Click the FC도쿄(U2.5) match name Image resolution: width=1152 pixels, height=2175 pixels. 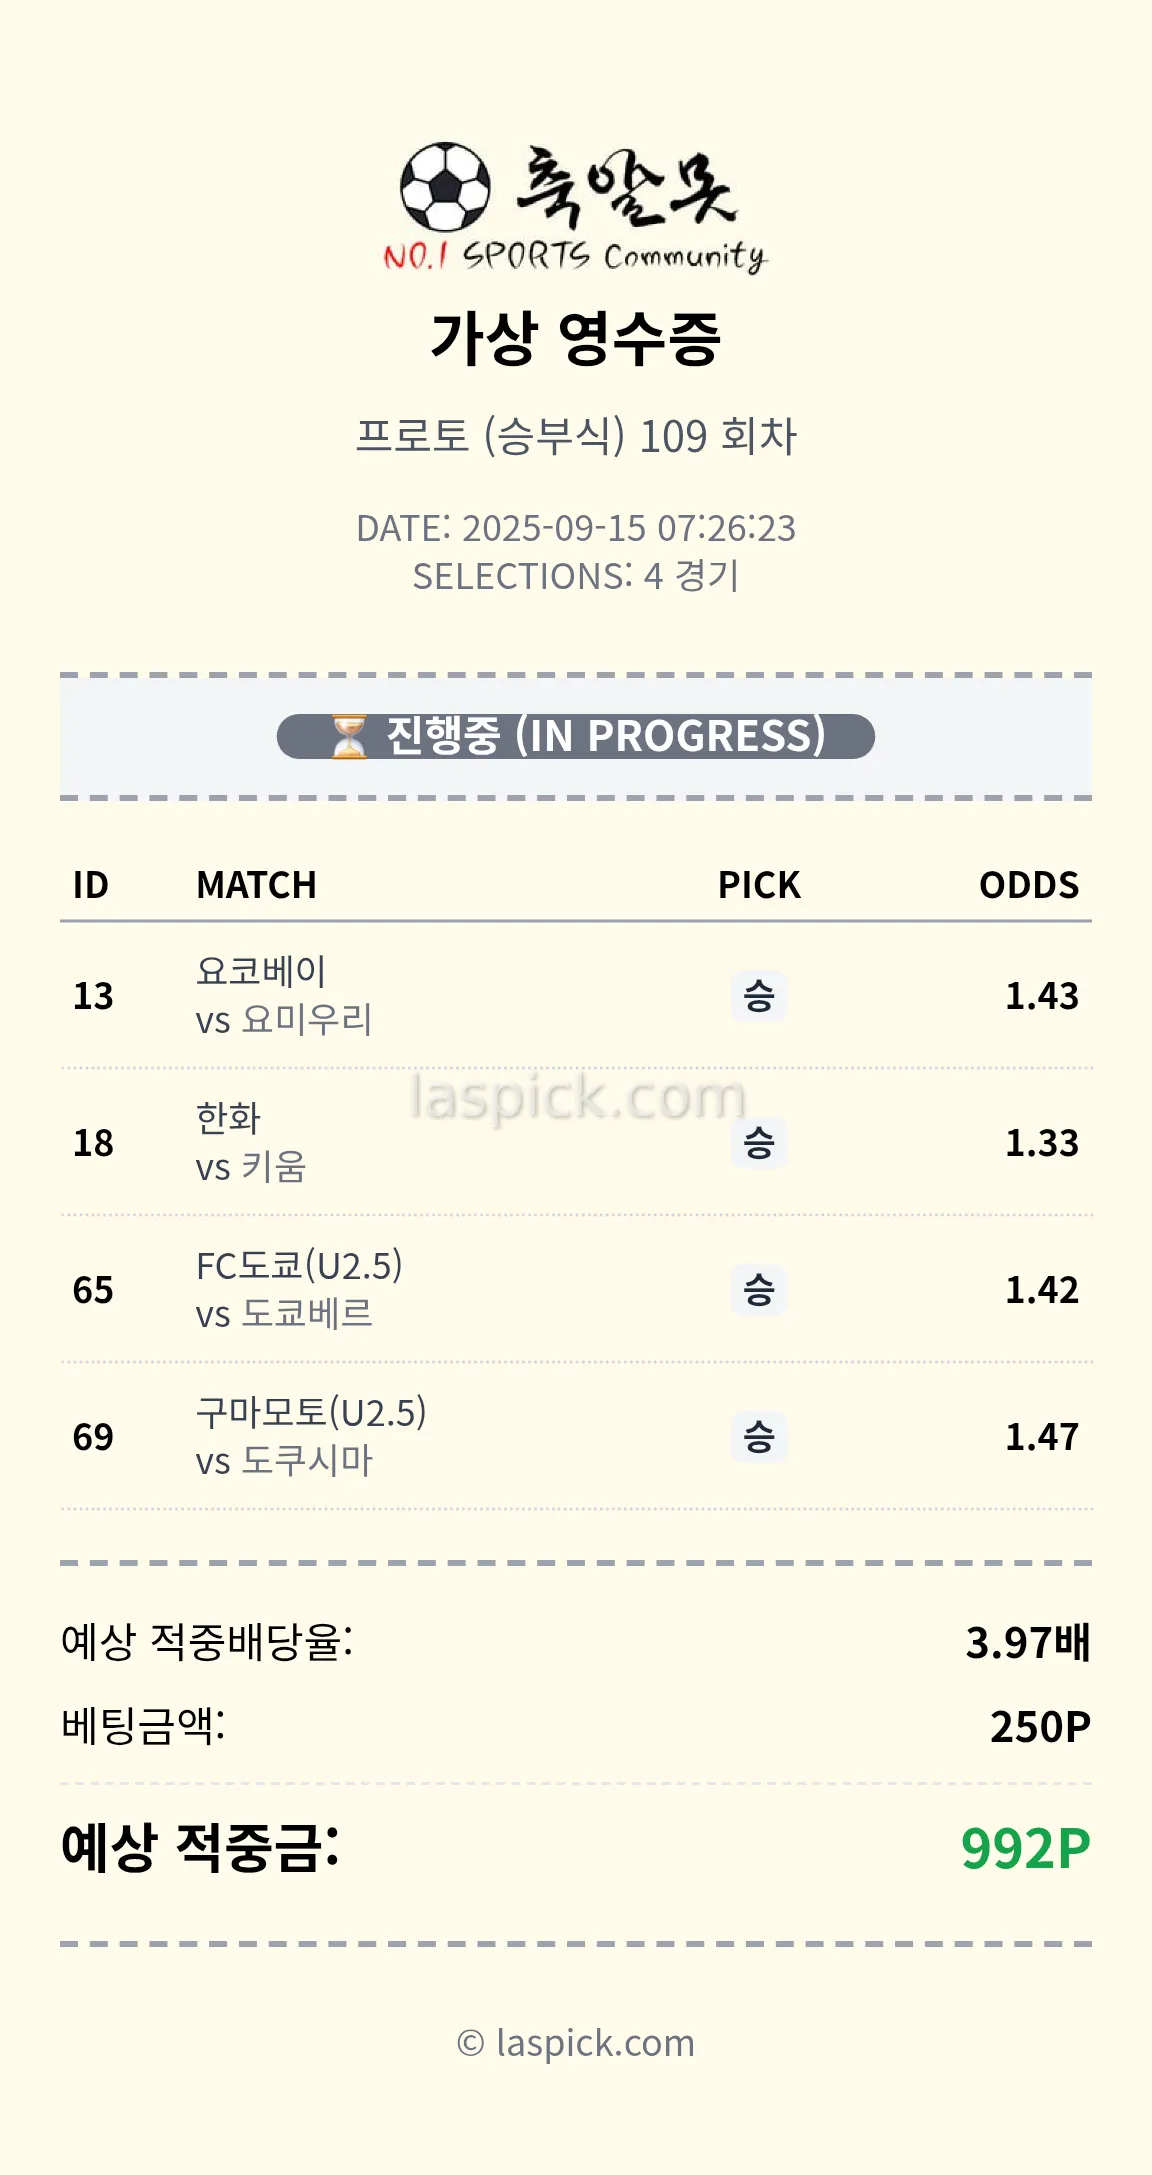point(299,1266)
